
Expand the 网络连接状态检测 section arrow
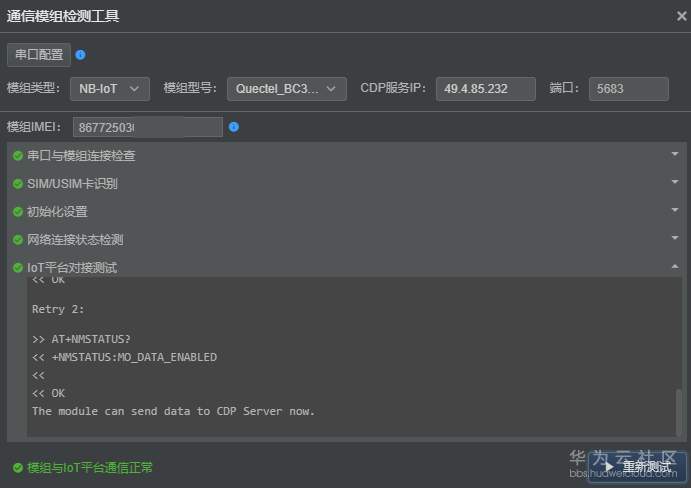pyautogui.click(x=675, y=238)
